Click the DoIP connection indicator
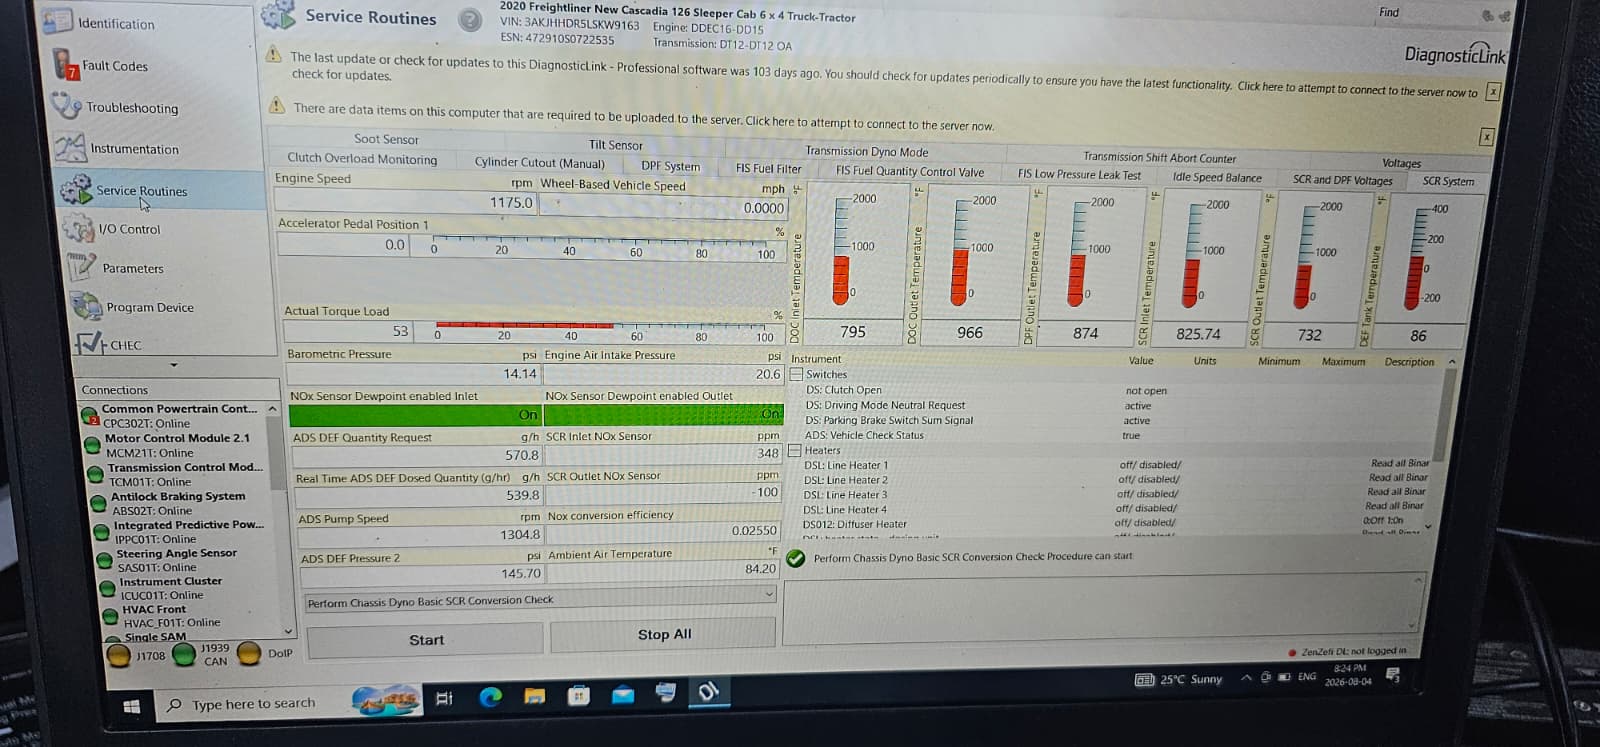1600x747 pixels. [x=249, y=653]
